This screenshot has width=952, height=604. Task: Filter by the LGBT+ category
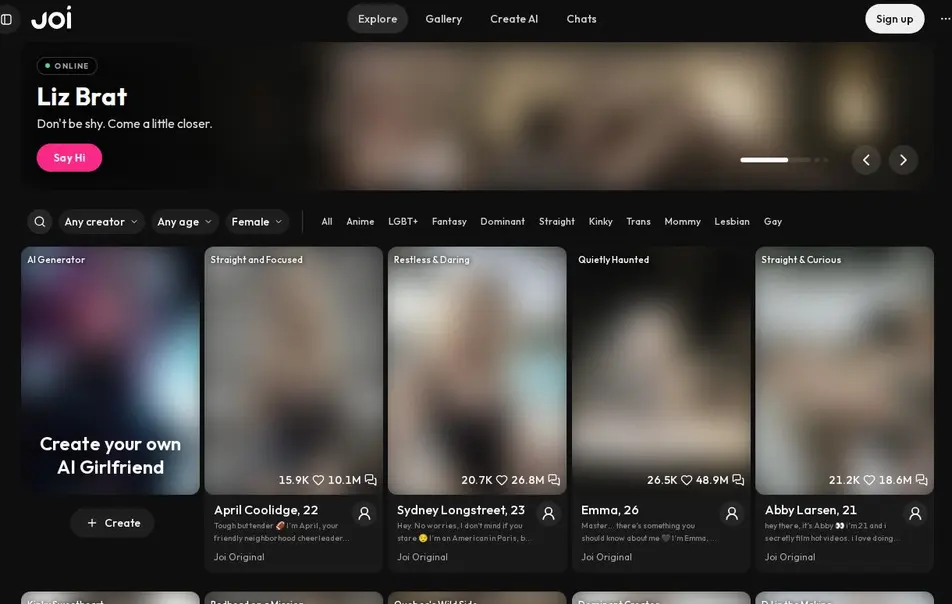coord(403,222)
